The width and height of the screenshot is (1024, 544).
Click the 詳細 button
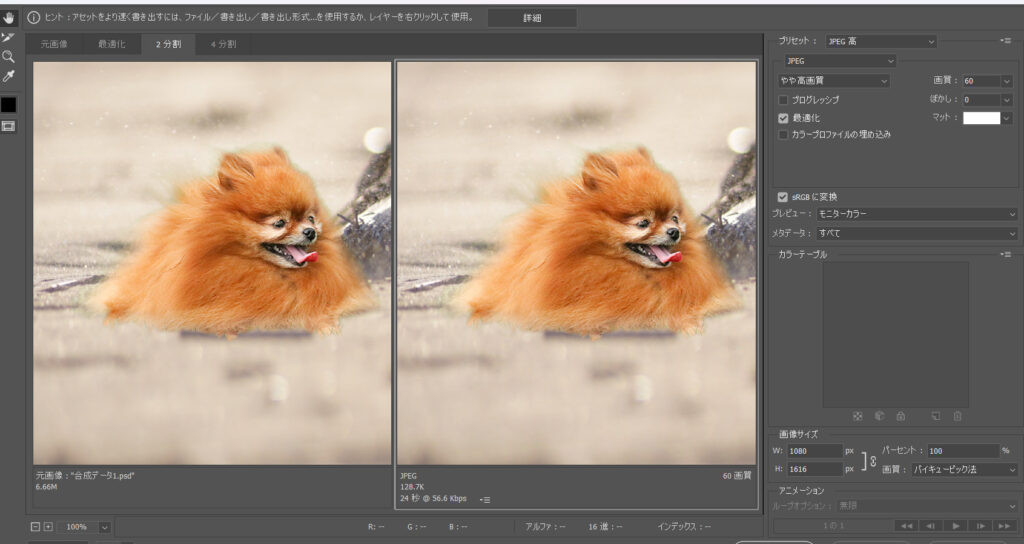coord(532,18)
